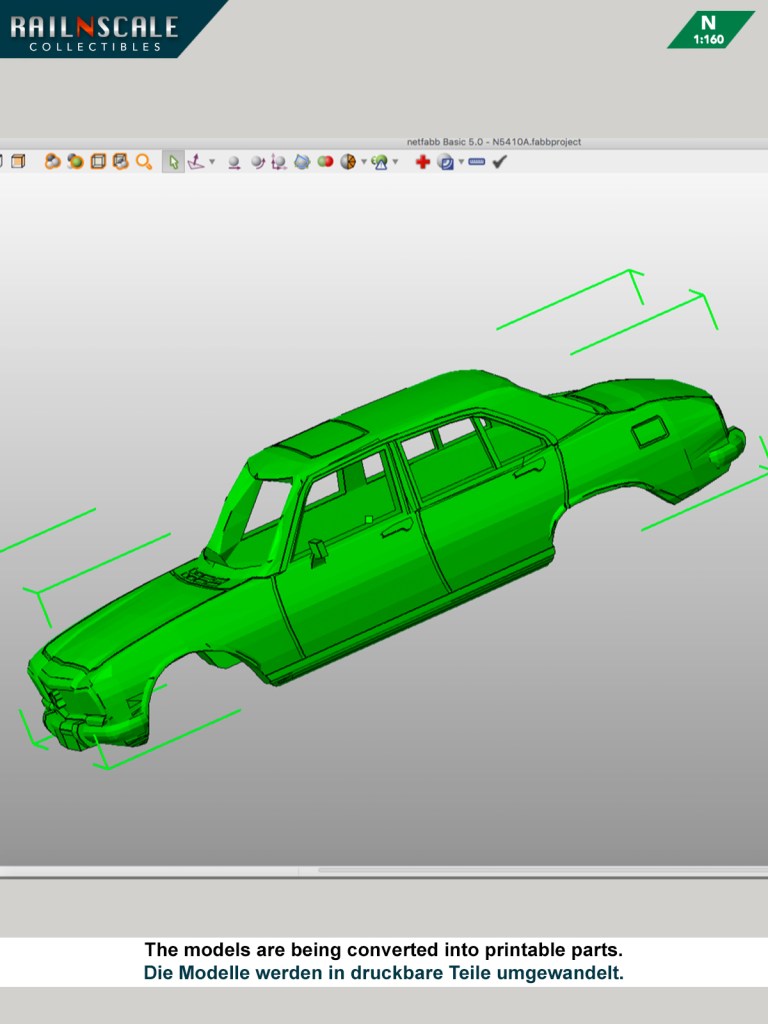Click the red plus repair icon

point(422,161)
